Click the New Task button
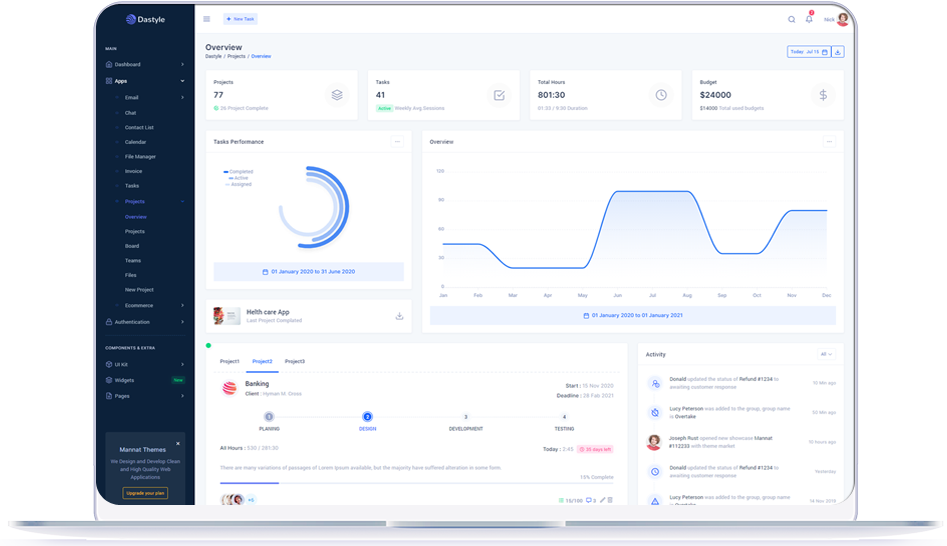947x546 pixels. click(x=240, y=19)
